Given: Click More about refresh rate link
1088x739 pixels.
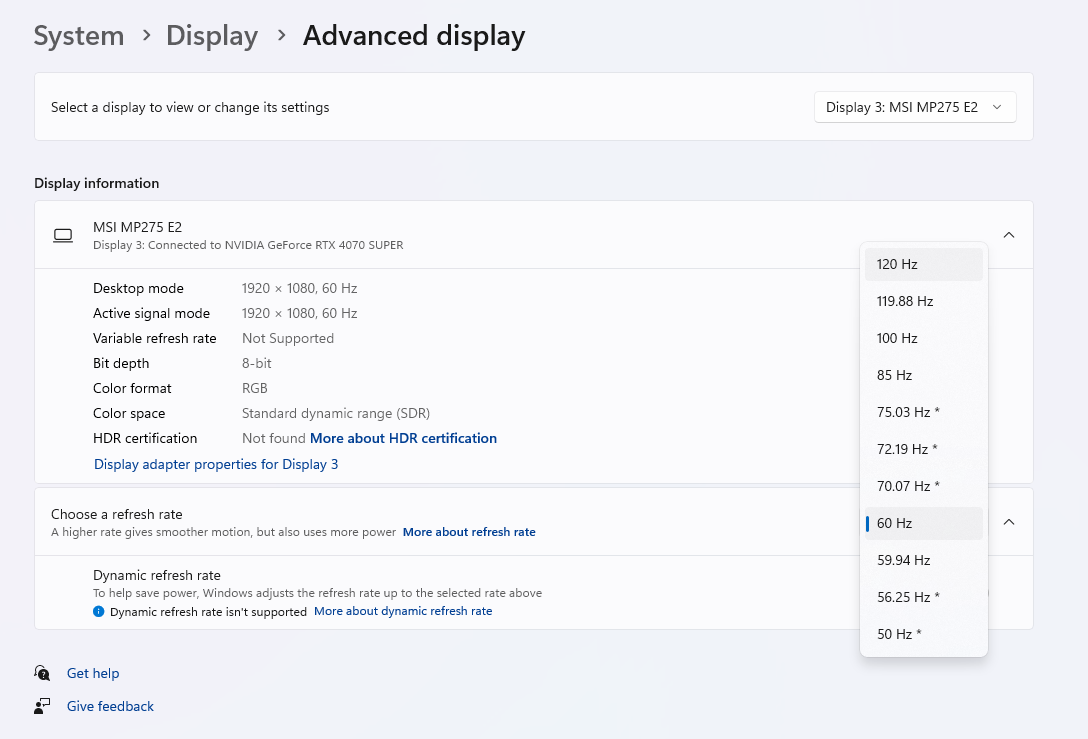Looking at the screenshot, I should click(469, 532).
